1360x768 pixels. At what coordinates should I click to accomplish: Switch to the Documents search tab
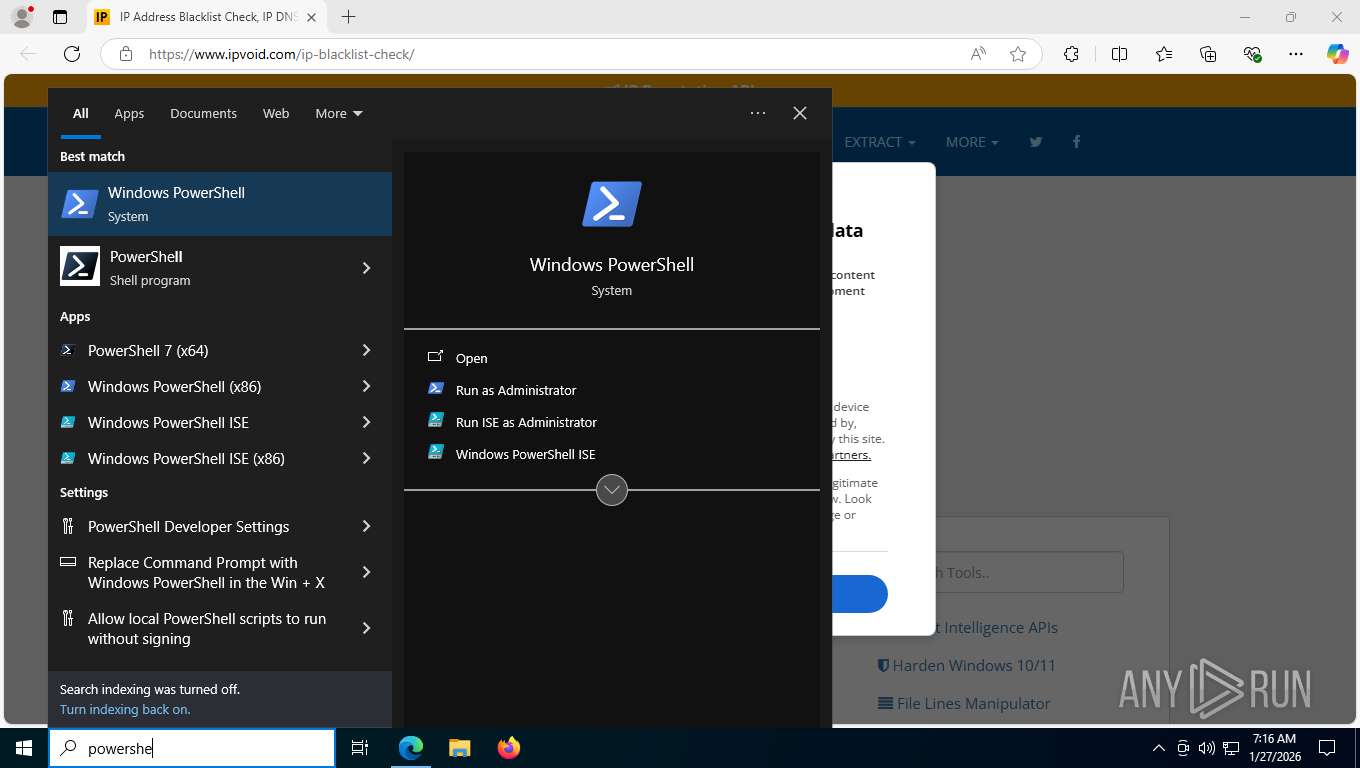(203, 113)
